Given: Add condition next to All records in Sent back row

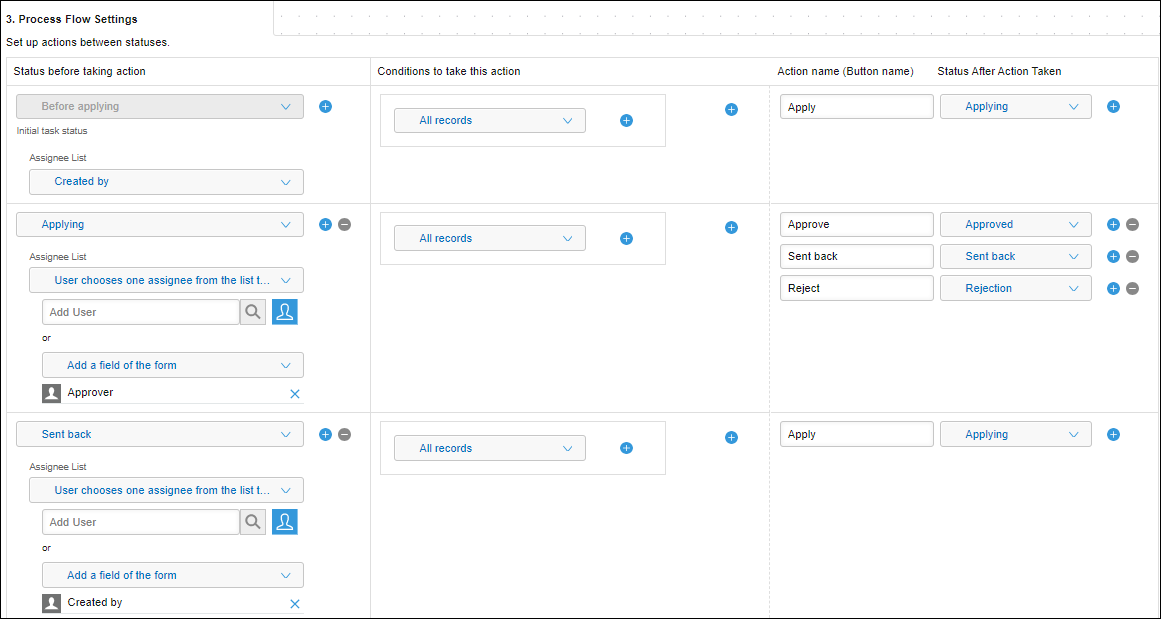Looking at the screenshot, I should point(626,448).
